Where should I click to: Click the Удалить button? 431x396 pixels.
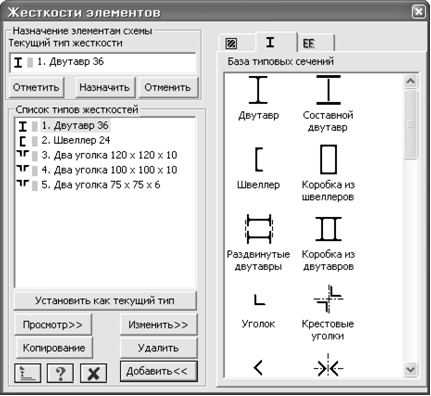(159, 348)
